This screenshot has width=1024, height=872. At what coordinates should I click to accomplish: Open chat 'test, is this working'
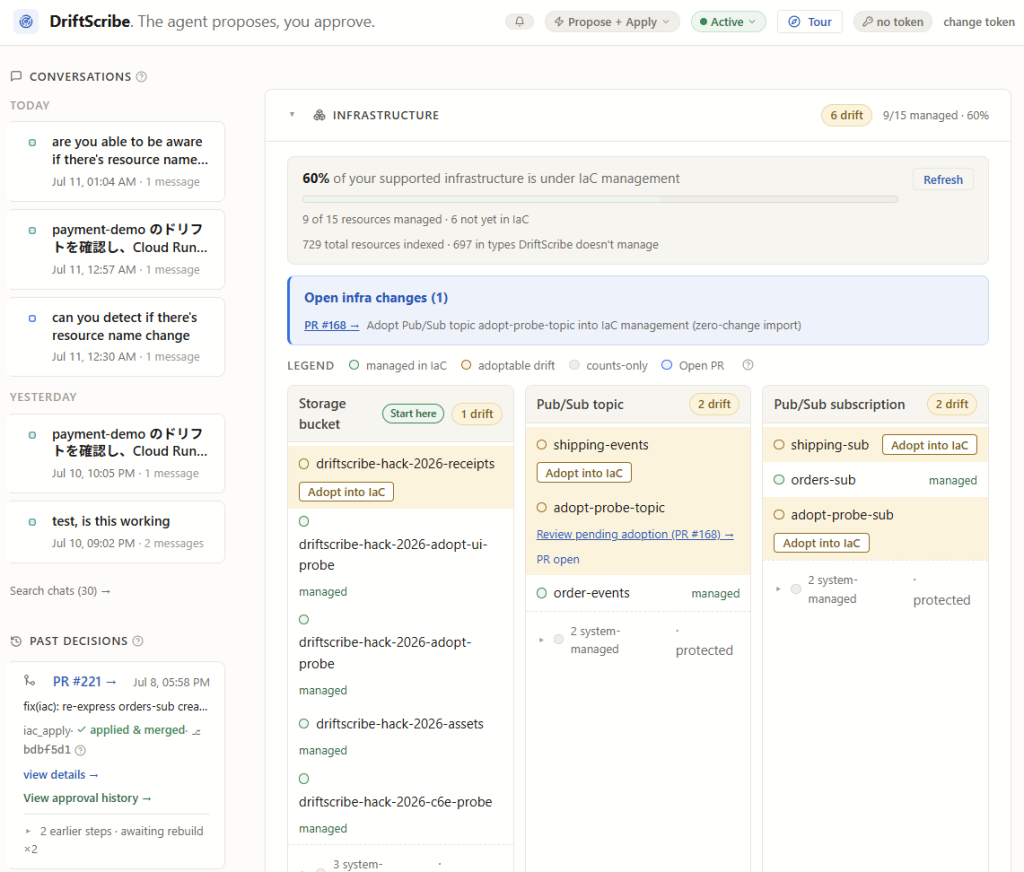coord(116,532)
